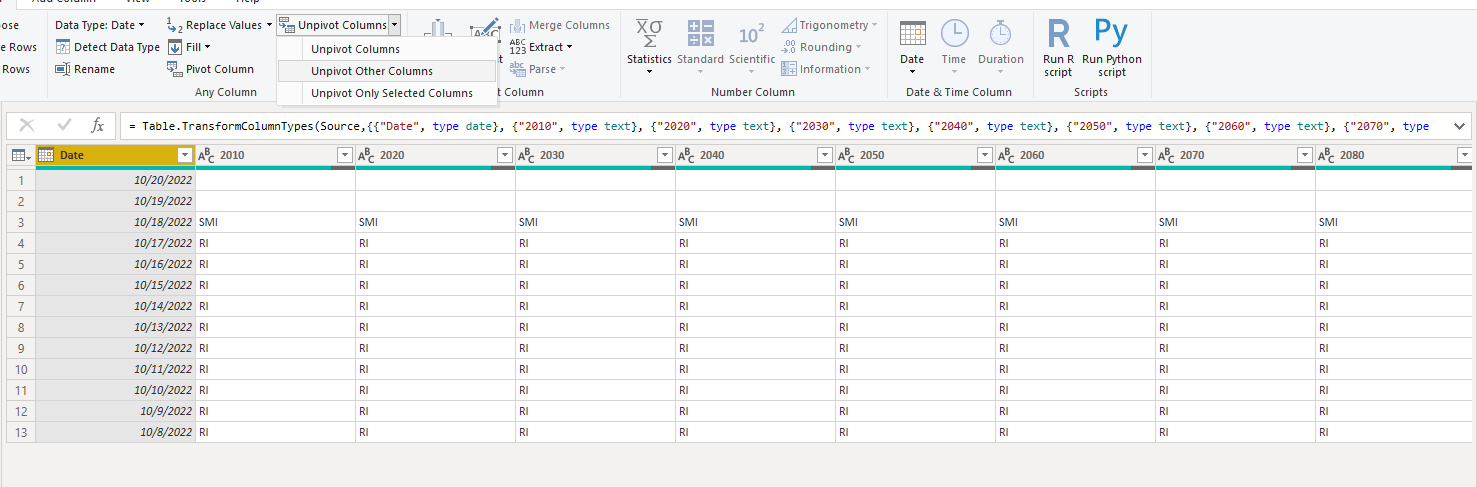Click the Replace Values icon
The width and height of the screenshot is (1477, 487).
[x=174, y=25]
